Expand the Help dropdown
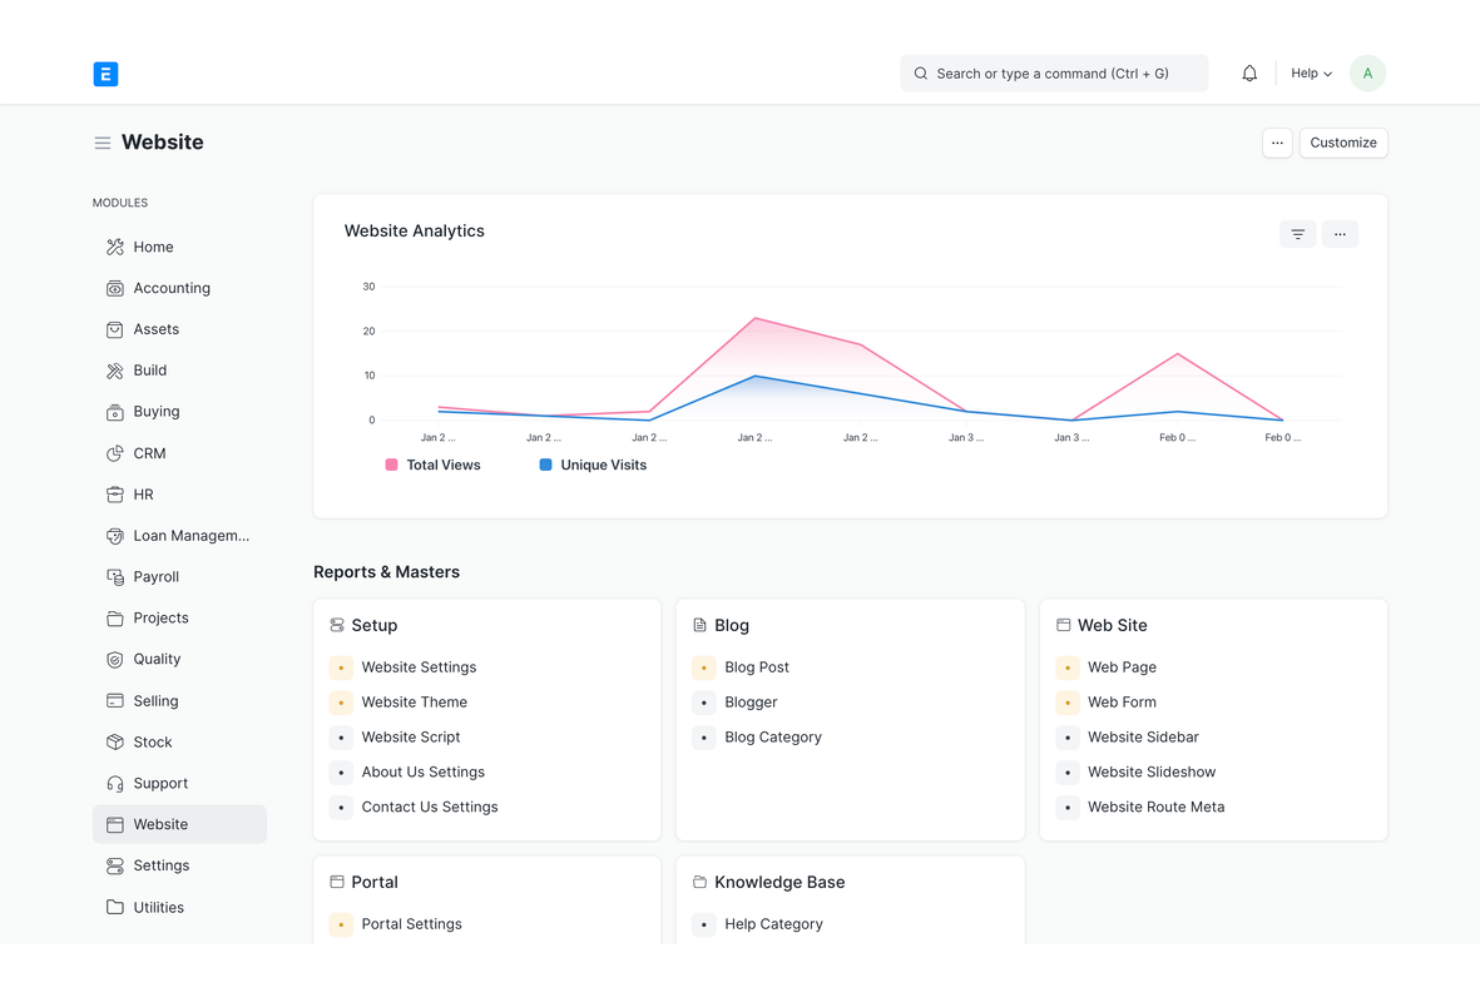The width and height of the screenshot is (1480, 987). 1310,72
